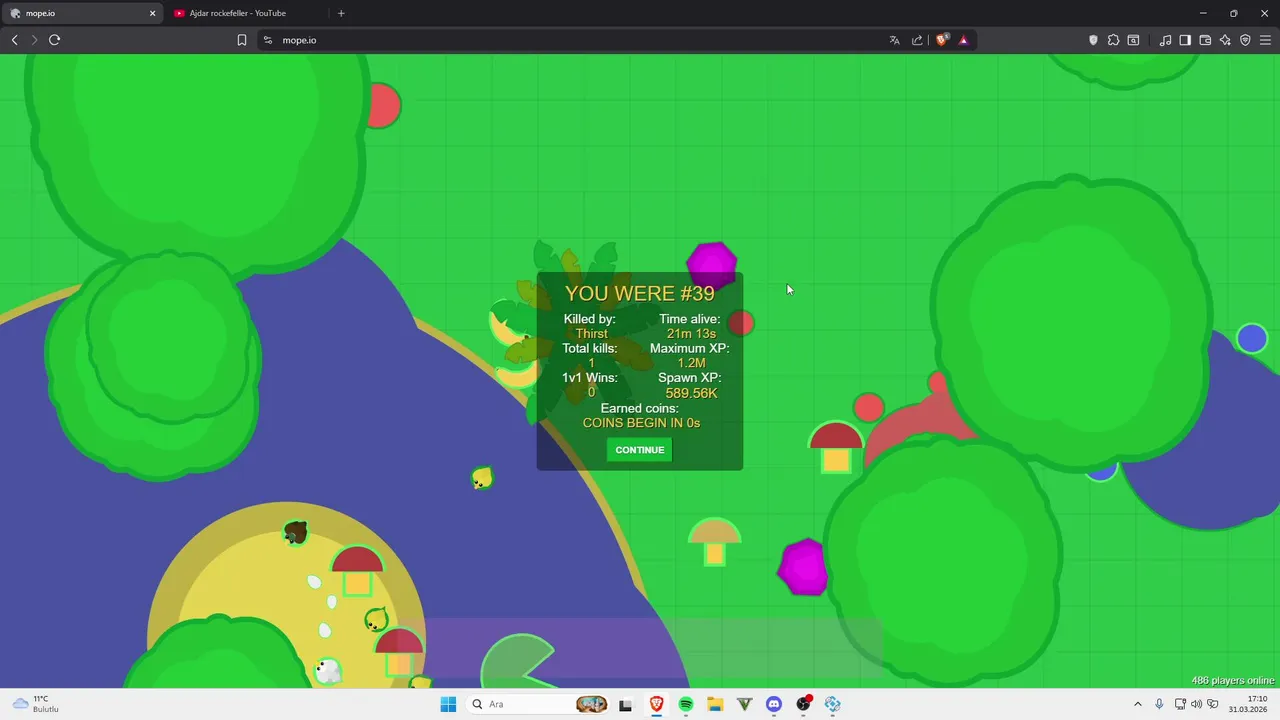Go forward in browser history
Screen dimensions: 1280x720
click(x=34, y=40)
